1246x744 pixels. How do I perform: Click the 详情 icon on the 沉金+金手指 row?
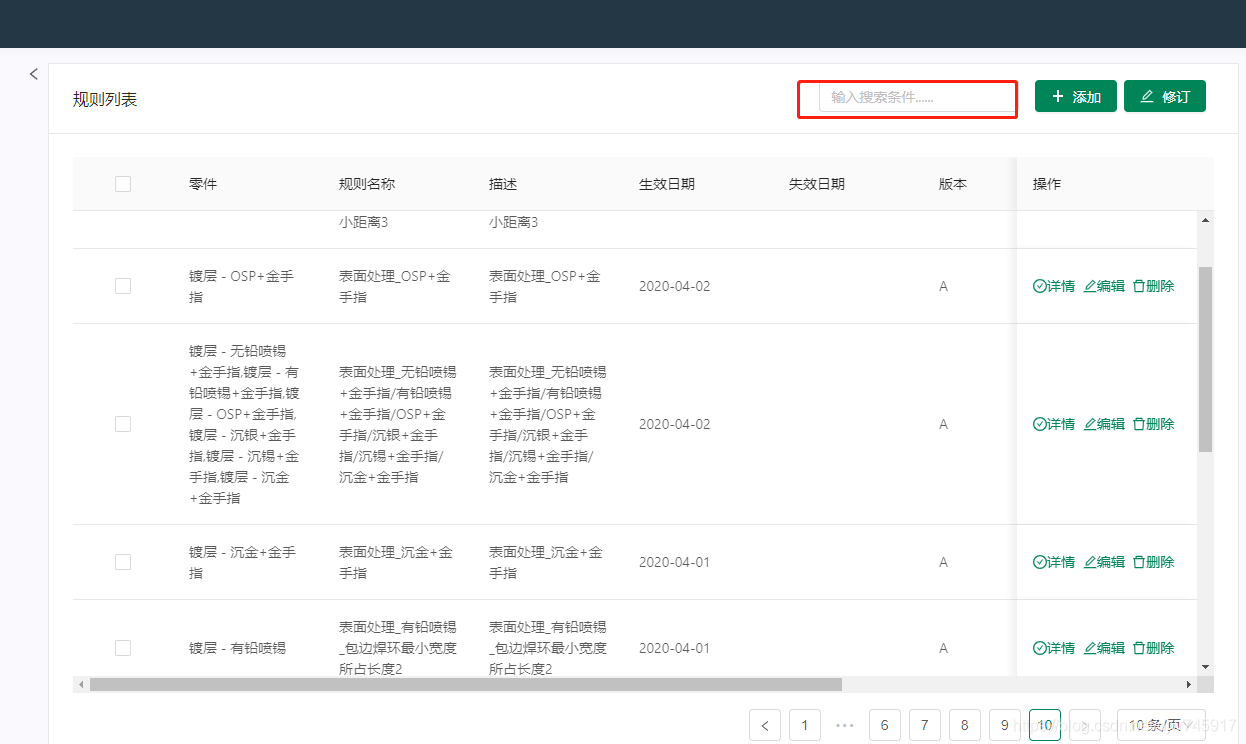coord(1040,561)
